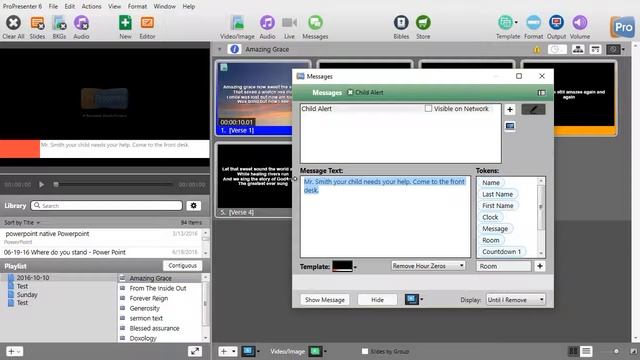
Task: Open the File menu
Action: coord(53,7)
